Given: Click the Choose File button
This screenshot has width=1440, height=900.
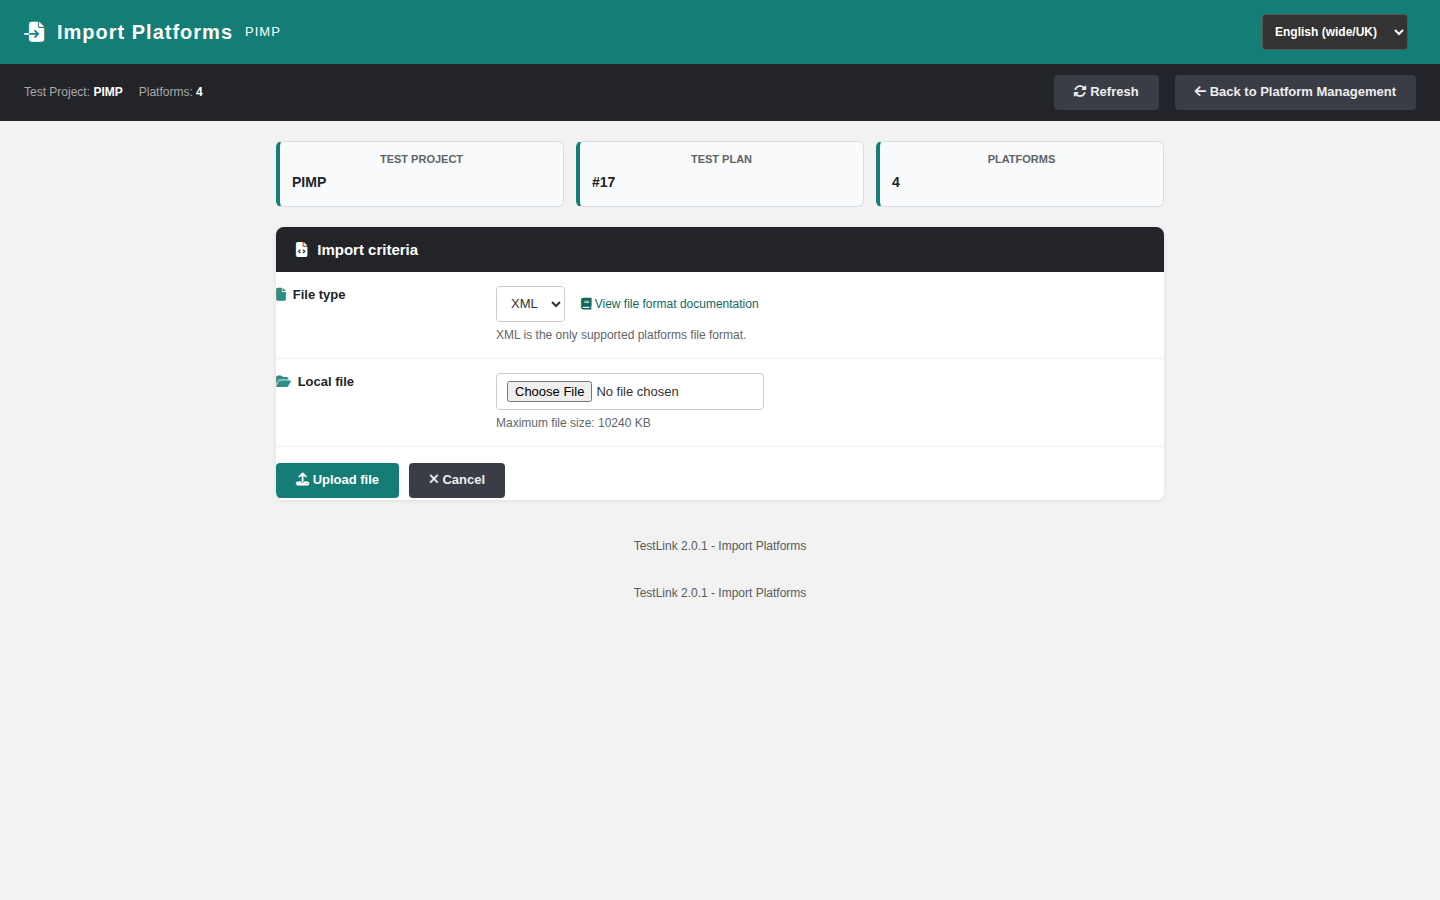Looking at the screenshot, I should point(549,392).
